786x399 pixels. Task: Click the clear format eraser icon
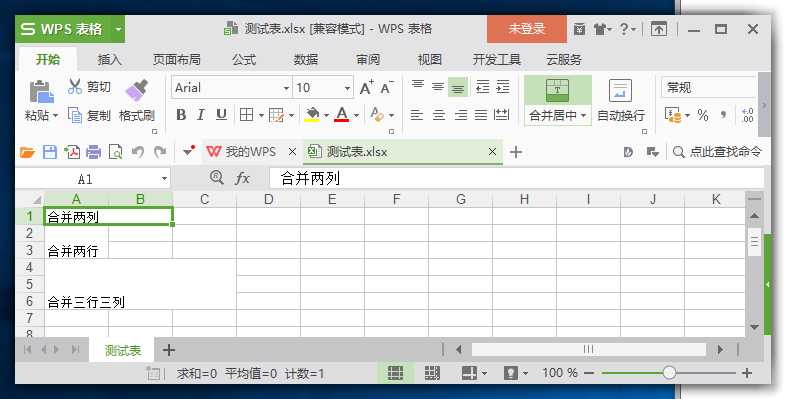click(376, 115)
